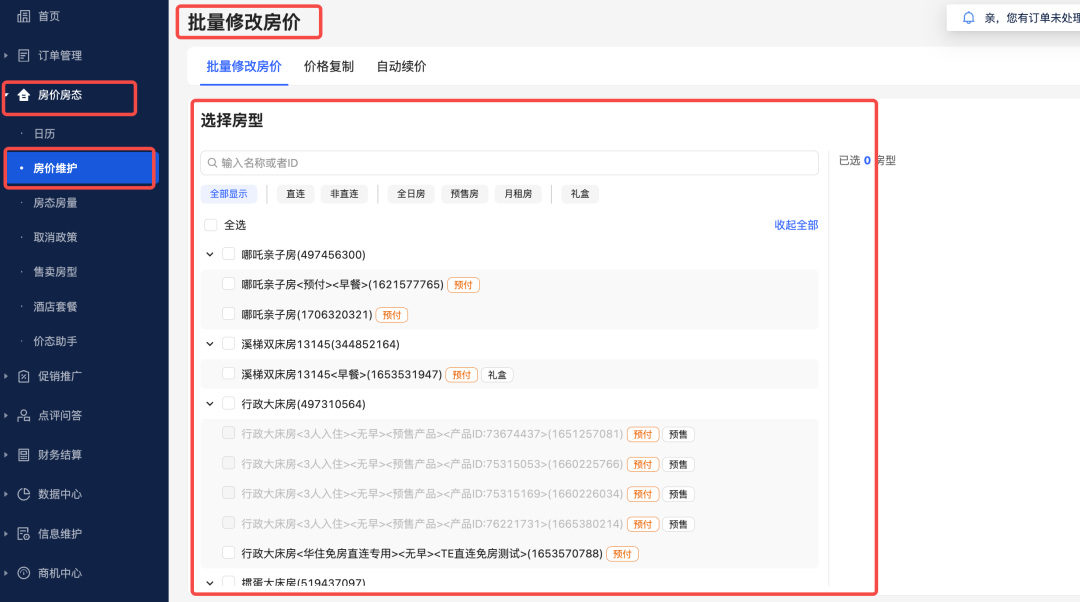Click the 收起全部 collapse all link
The width and height of the screenshot is (1080, 602).
point(796,225)
